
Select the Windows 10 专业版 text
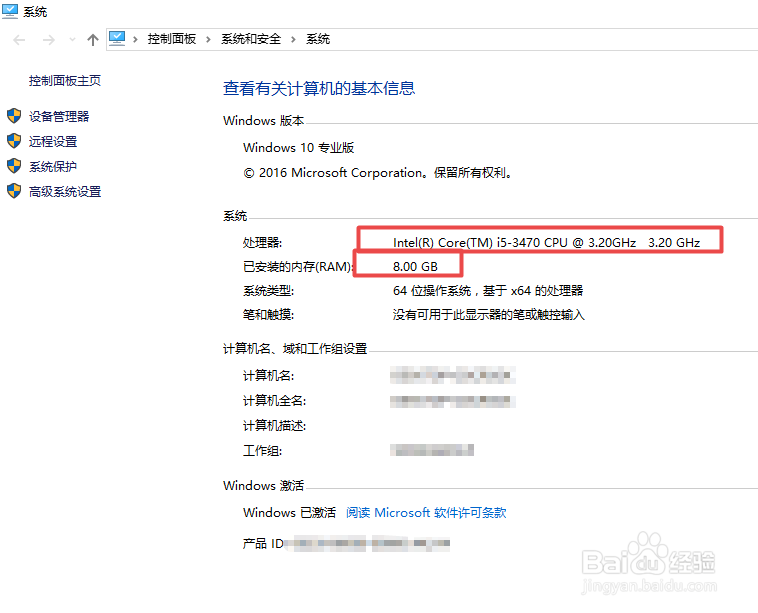(298, 147)
